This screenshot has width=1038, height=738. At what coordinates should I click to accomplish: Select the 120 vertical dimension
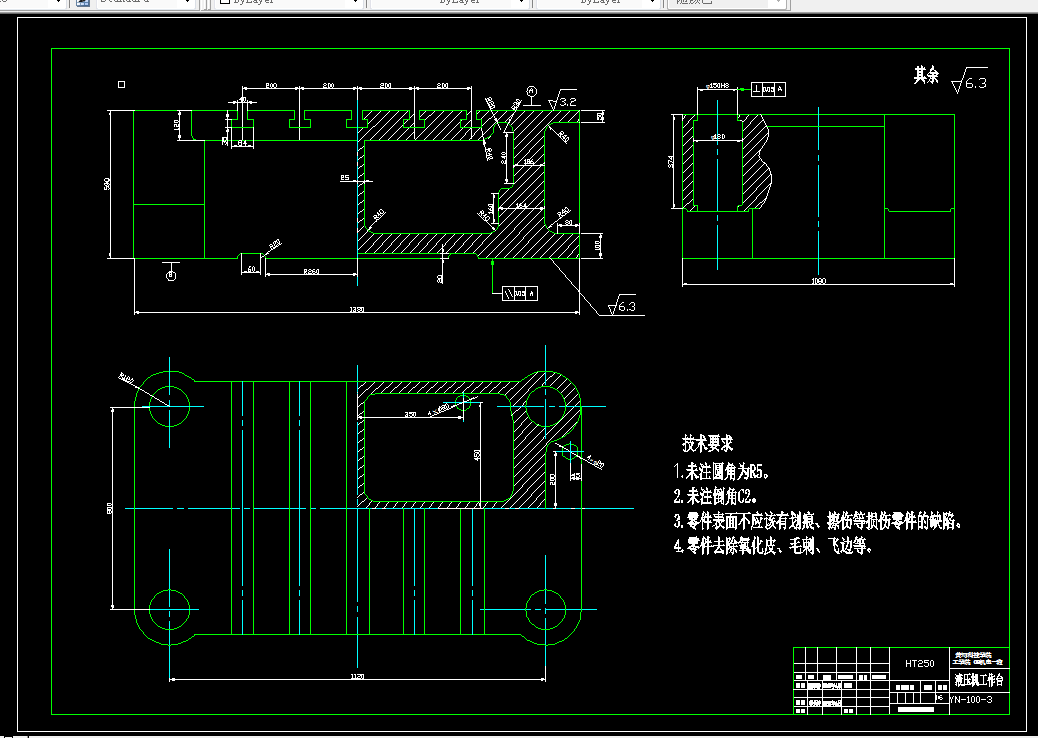click(x=177, y=124)
